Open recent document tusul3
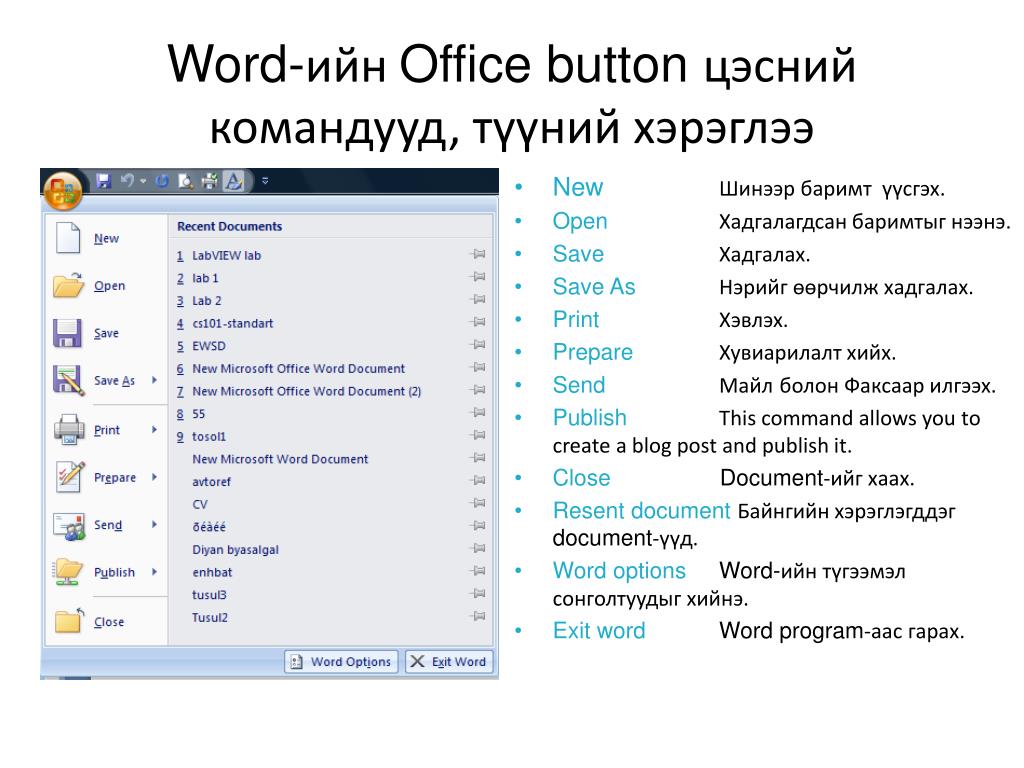Viewport: 1024px width, 768px height. pyautogui.click(x=209, y=595)
